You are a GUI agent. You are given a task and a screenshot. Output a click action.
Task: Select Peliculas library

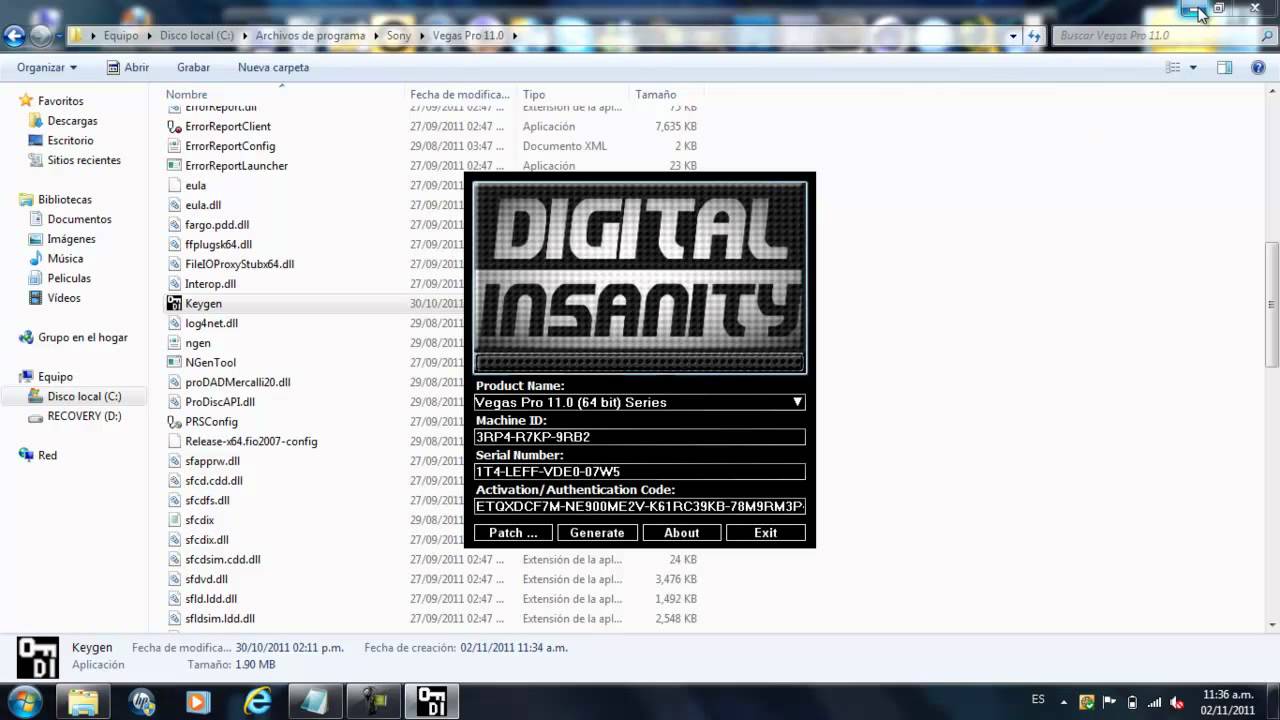point(69,278)
